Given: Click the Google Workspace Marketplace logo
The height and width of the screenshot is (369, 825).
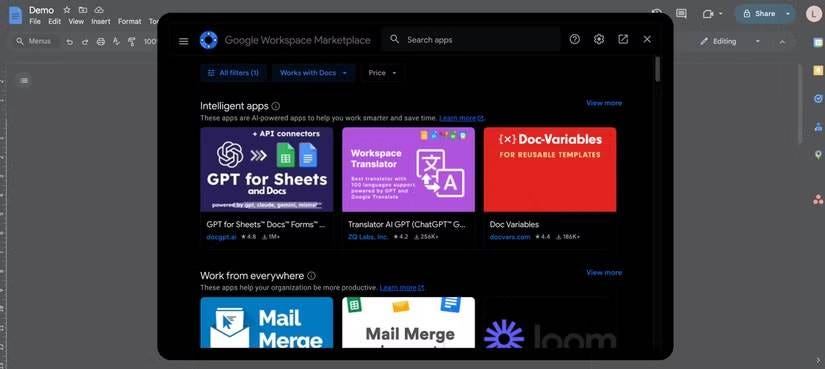Looking at the screenshot, I should [x=209, y=40].
